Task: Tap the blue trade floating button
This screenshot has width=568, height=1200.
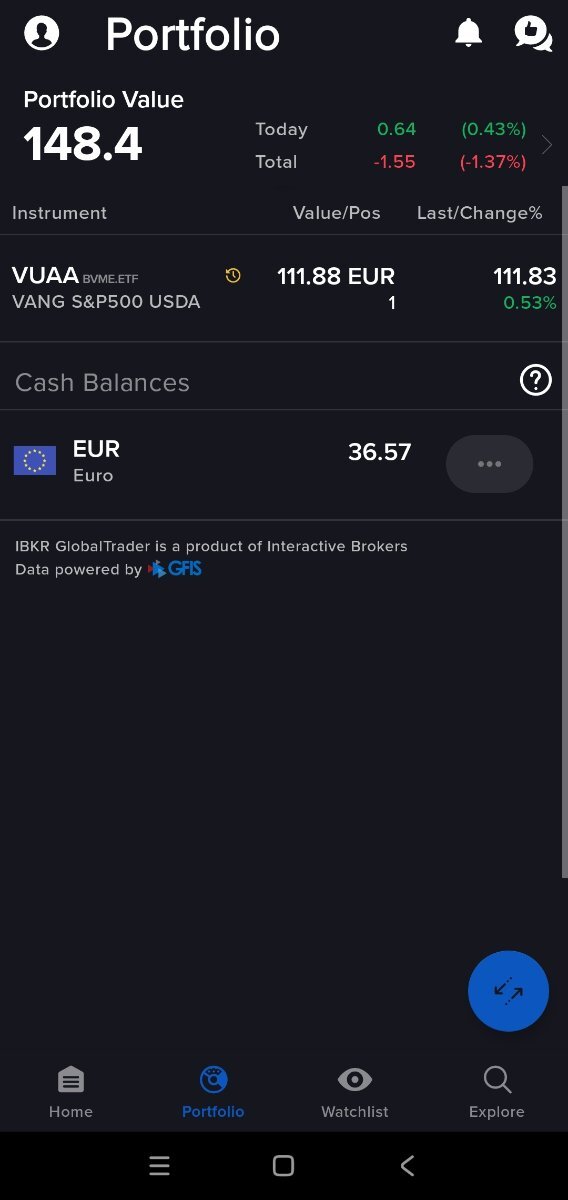Action: (508, 991)
